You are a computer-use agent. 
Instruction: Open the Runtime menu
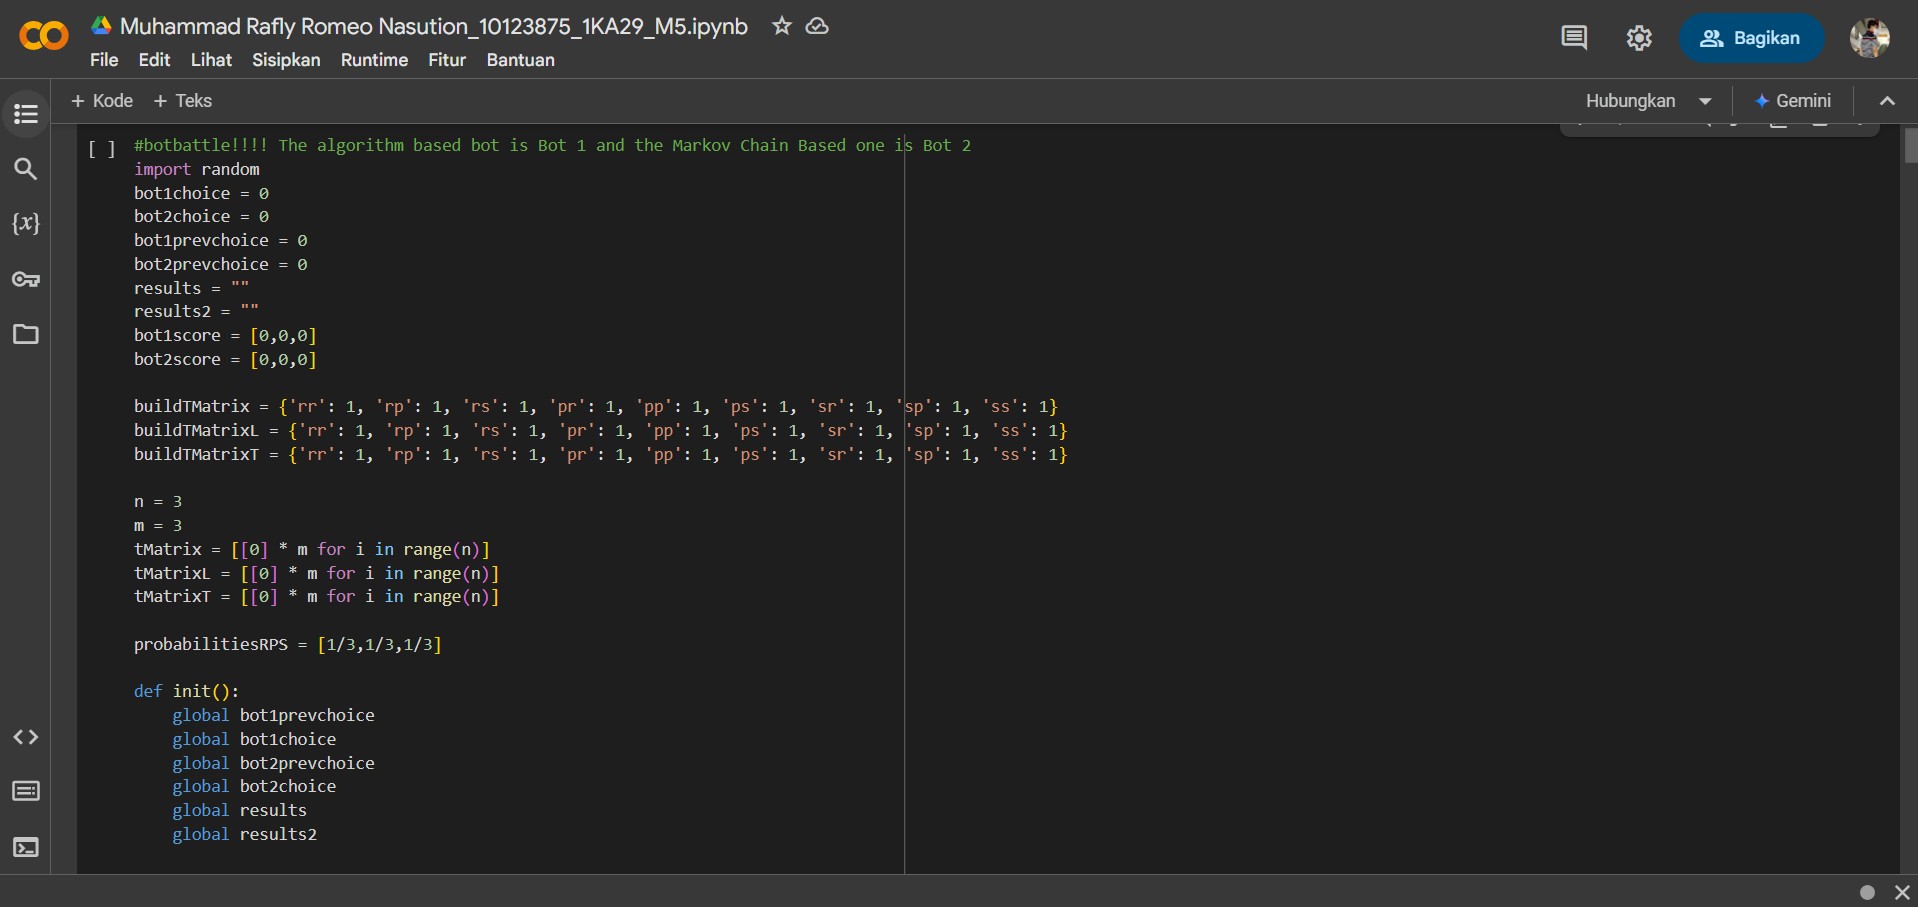coord(374,60)
